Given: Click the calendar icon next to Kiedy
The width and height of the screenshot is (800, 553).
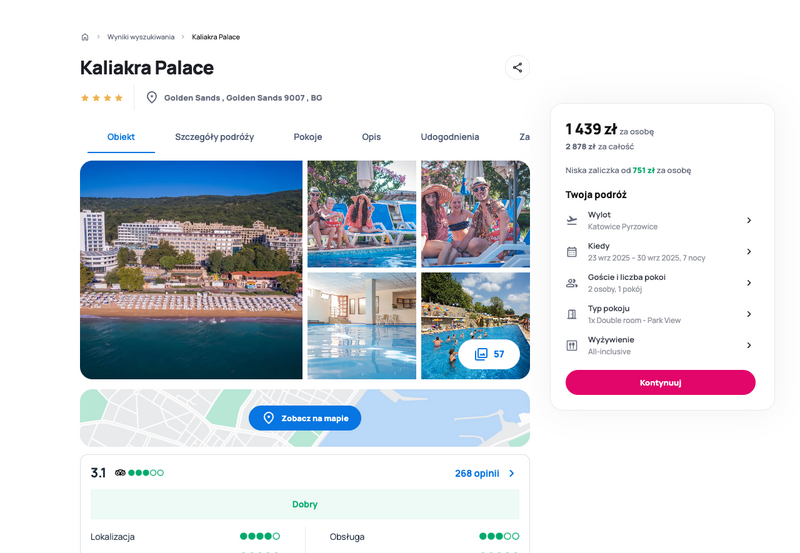Looking at the screenshot, I should click(x=572, y=252).
